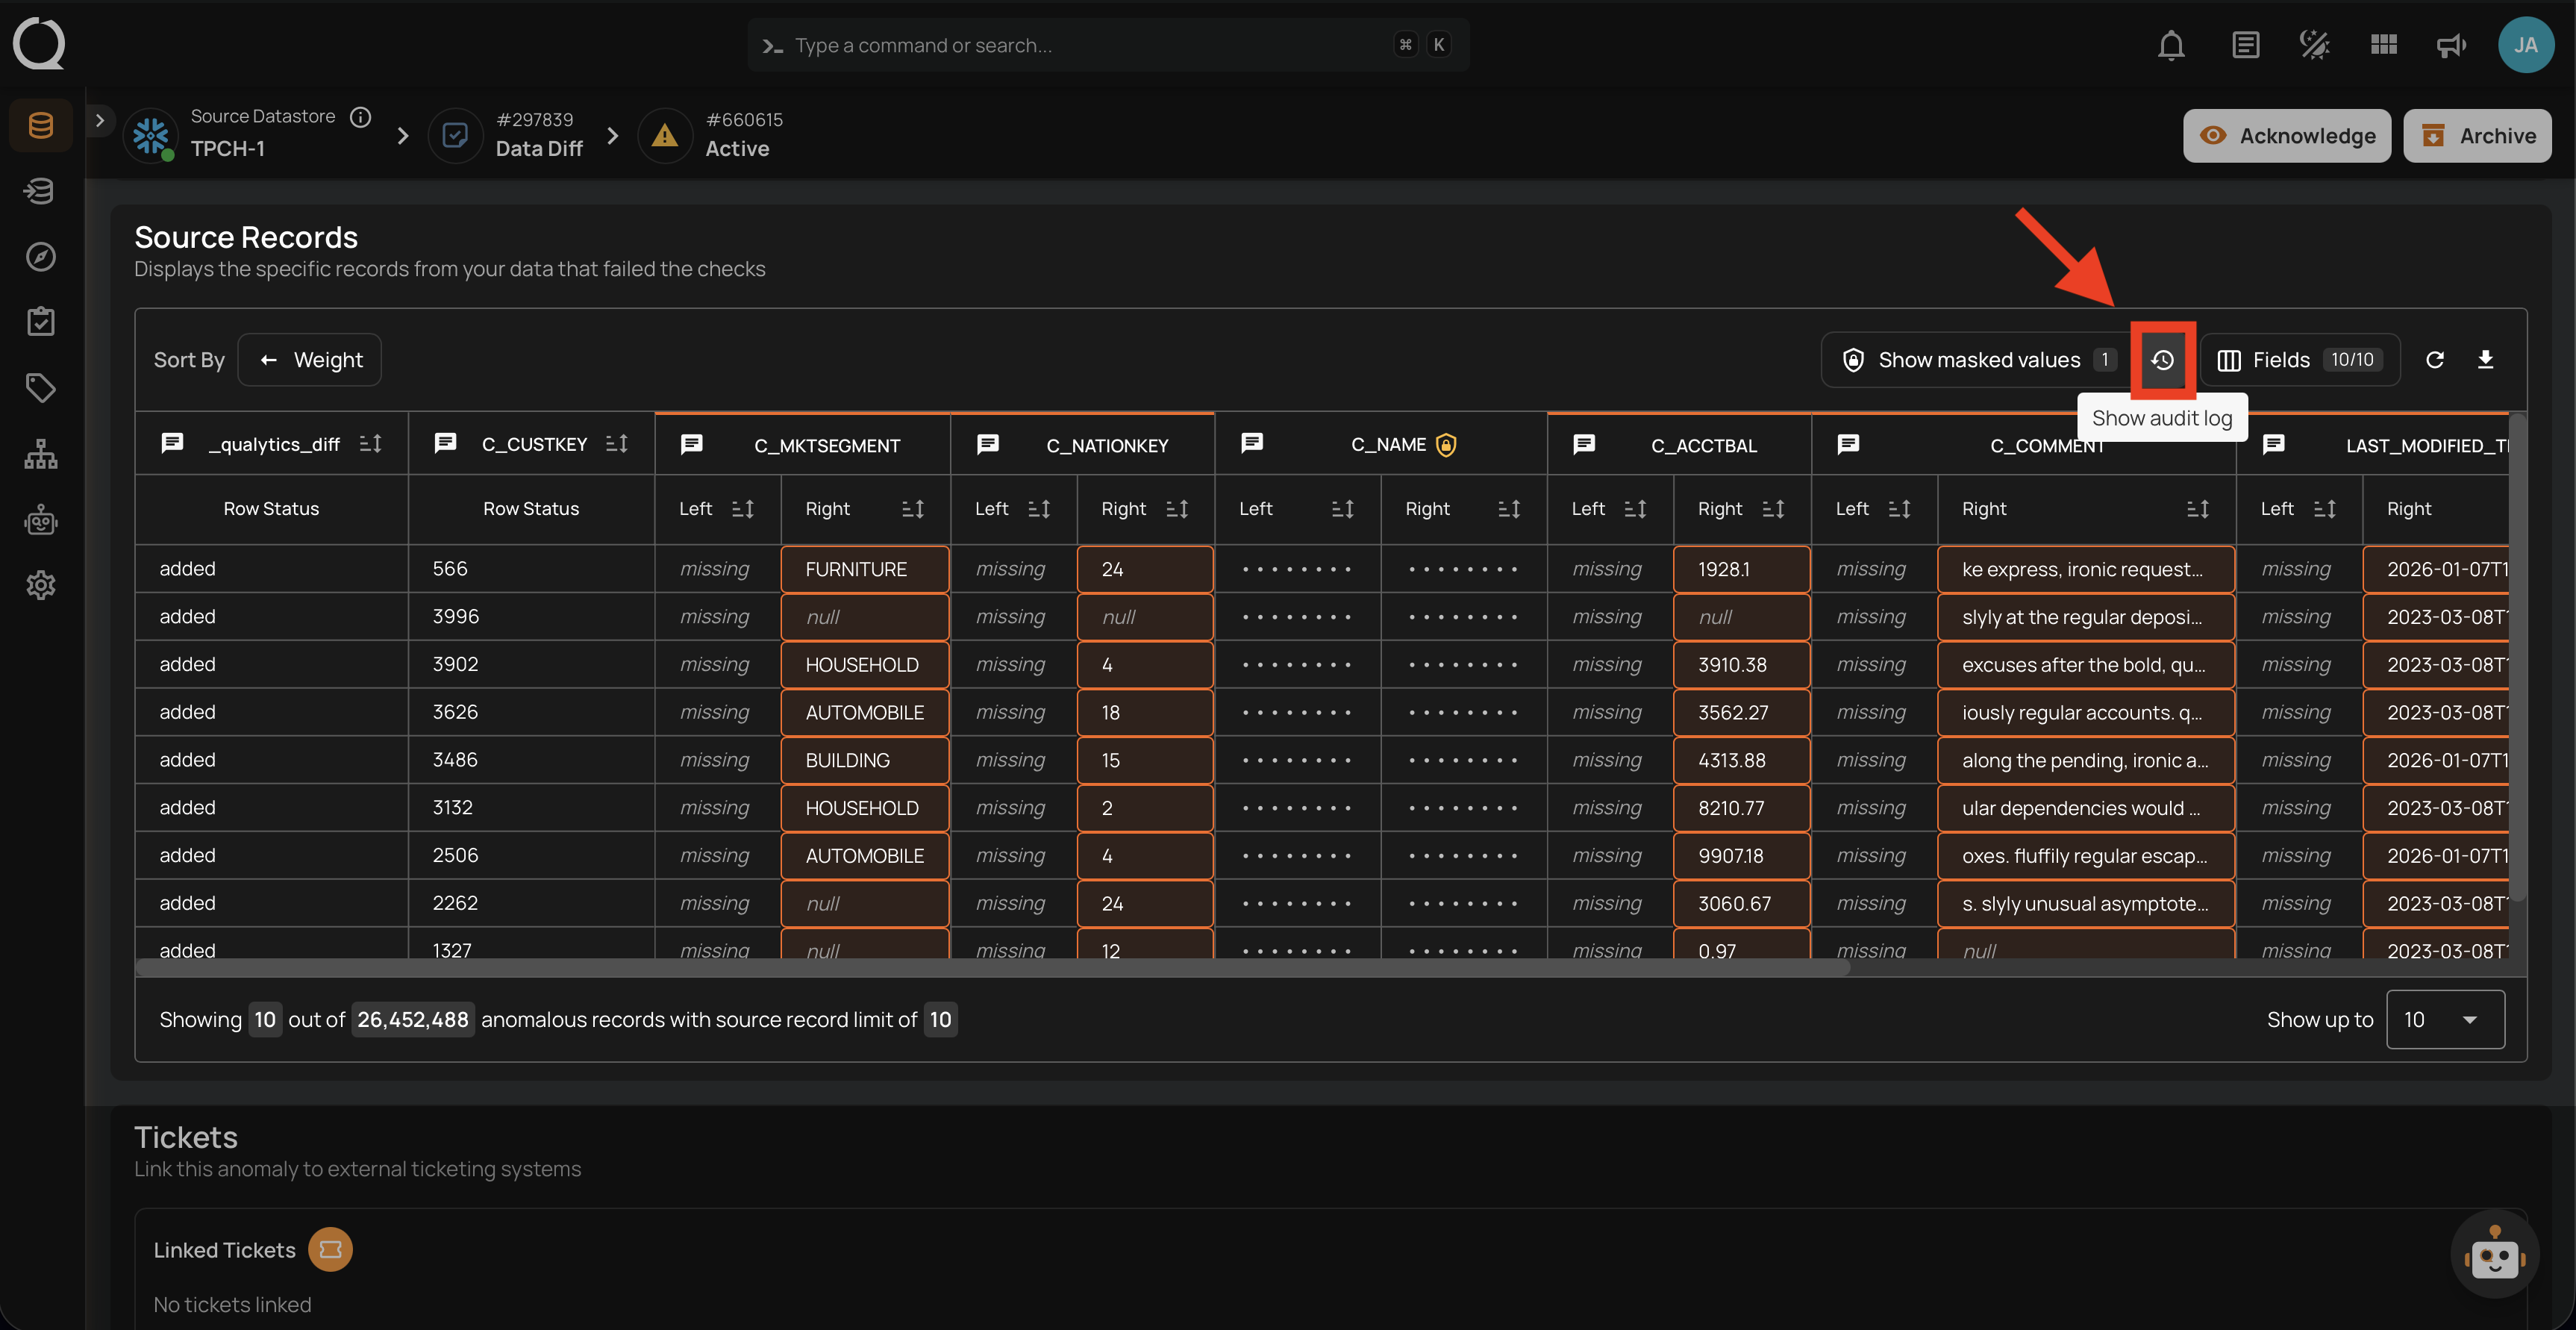Open the settings gear sidebar icon
2576x1330 pixels.
41,585
